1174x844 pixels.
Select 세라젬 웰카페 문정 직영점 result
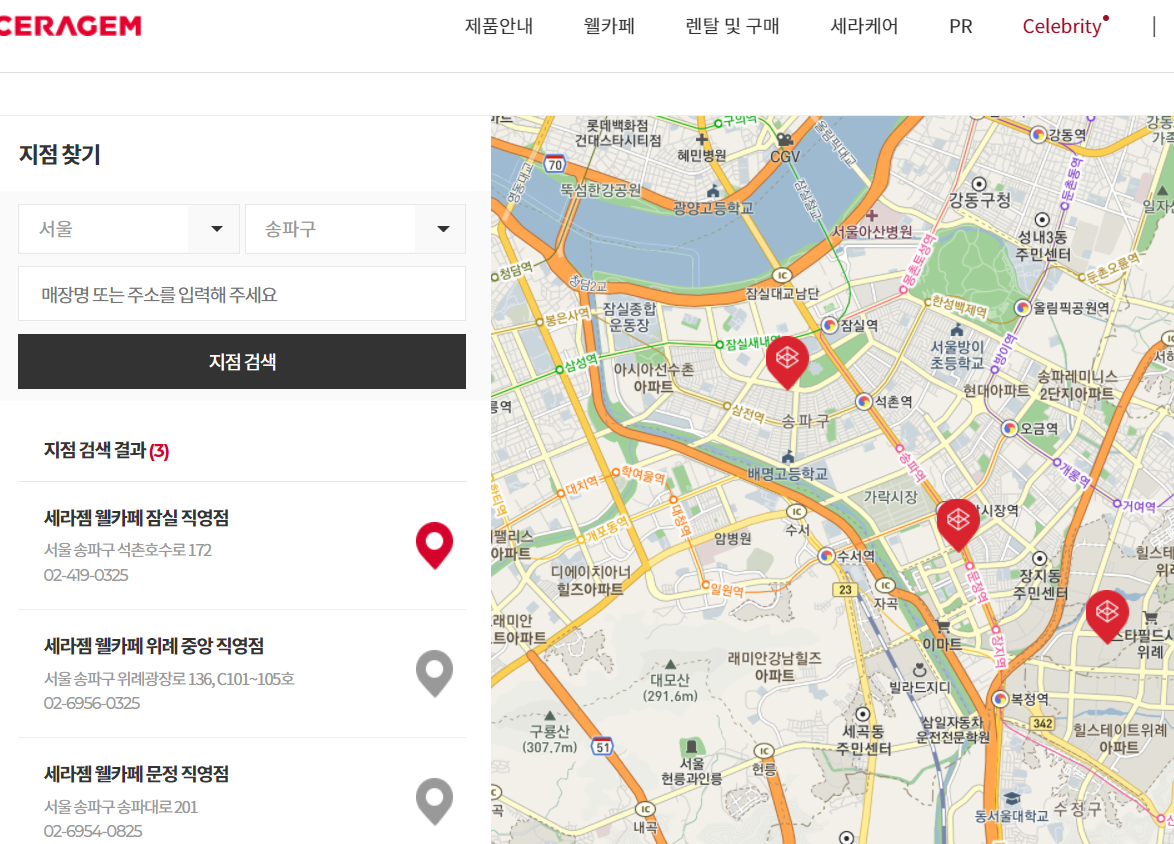136,774
